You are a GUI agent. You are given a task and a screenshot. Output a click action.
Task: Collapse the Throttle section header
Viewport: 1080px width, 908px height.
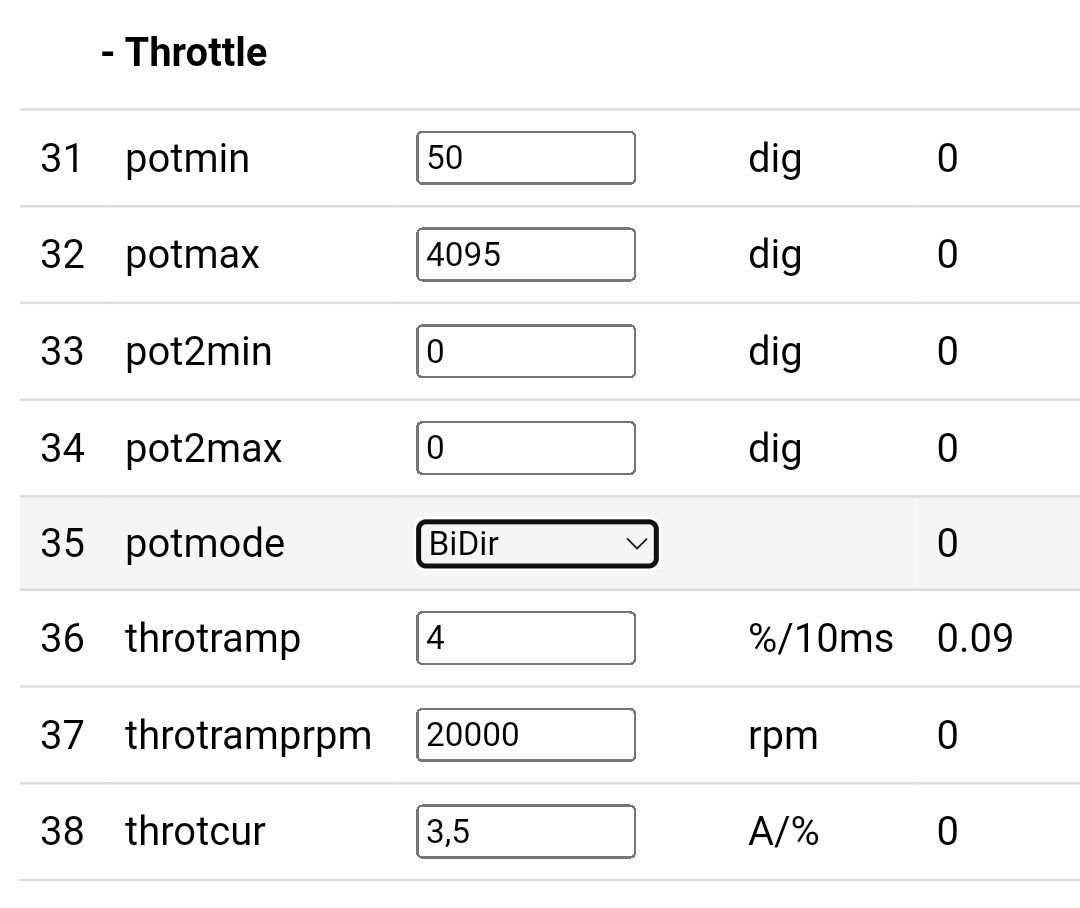click(184, 53)
